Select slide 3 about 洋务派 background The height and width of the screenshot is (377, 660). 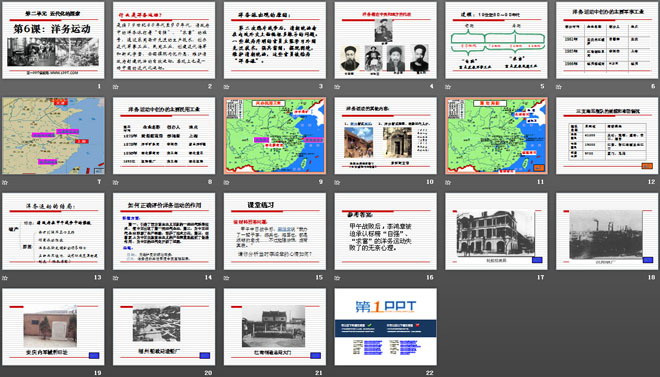point(274,40)
